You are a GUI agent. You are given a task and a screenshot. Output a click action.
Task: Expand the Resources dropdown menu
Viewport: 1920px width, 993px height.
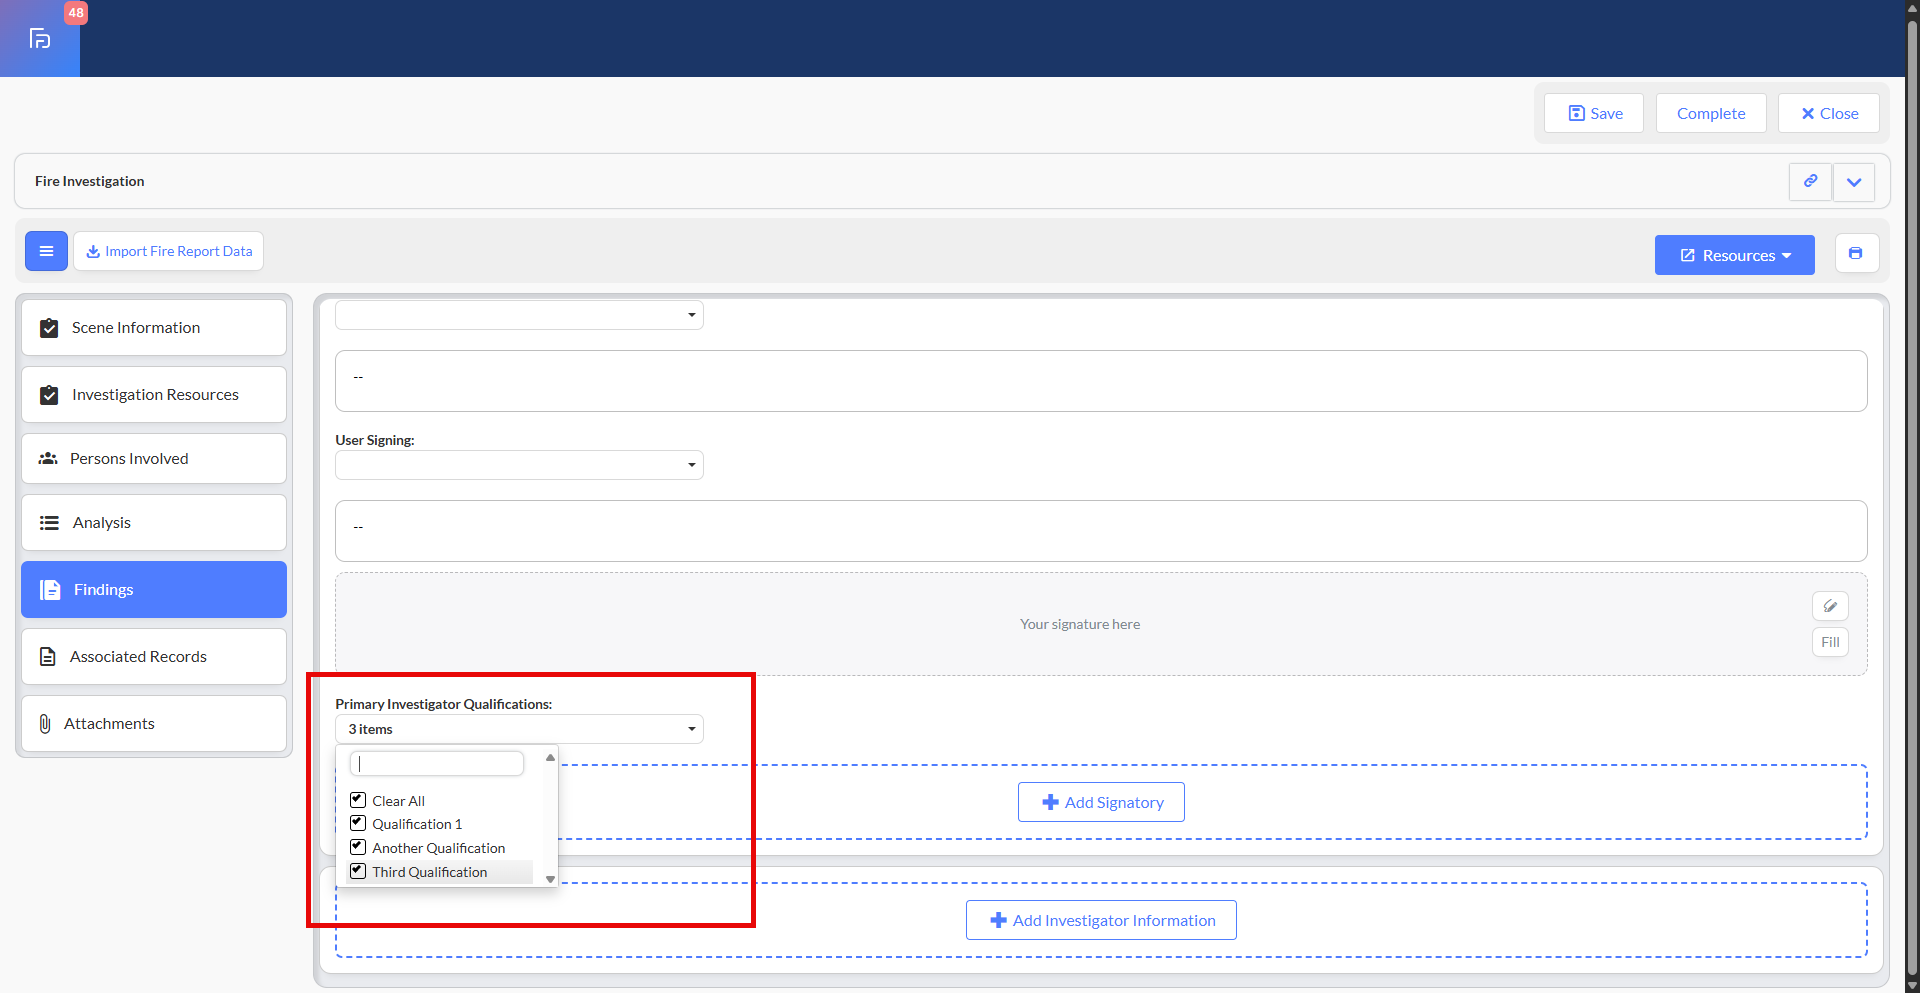point(1734,256)
